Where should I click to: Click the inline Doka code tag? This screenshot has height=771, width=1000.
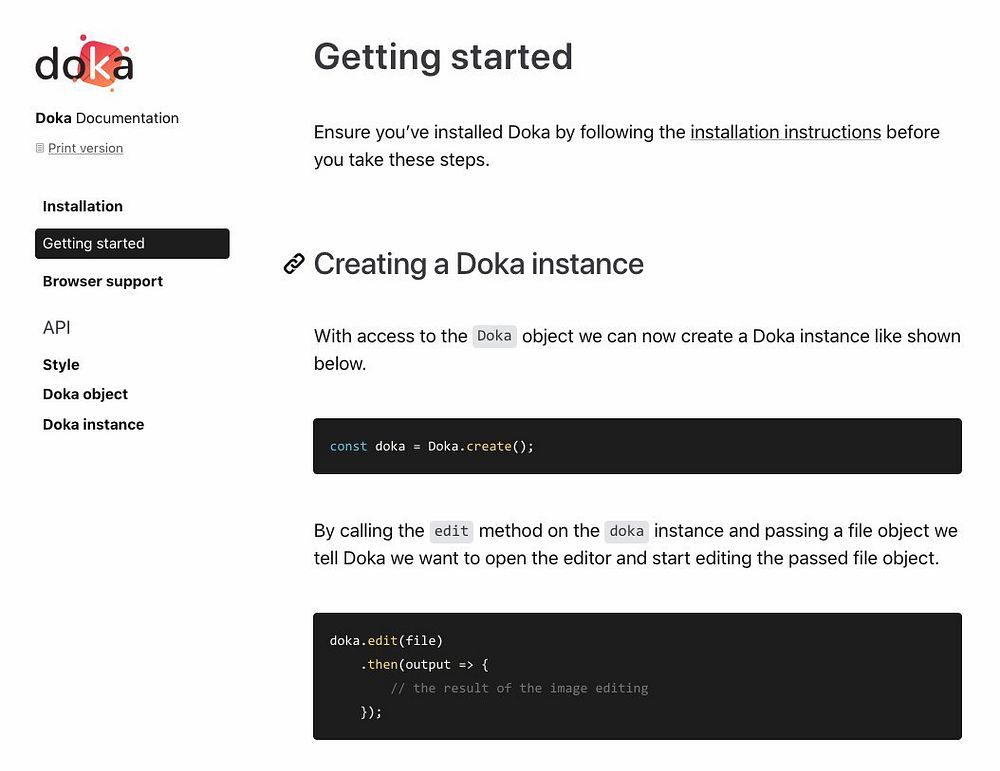(494, 336)
